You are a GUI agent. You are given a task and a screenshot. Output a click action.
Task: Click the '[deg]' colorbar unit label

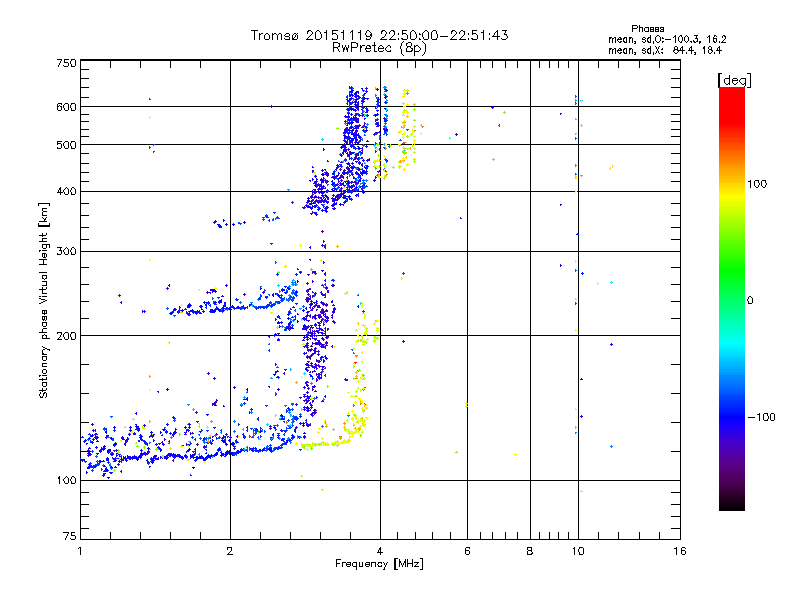tap(734, 80)
